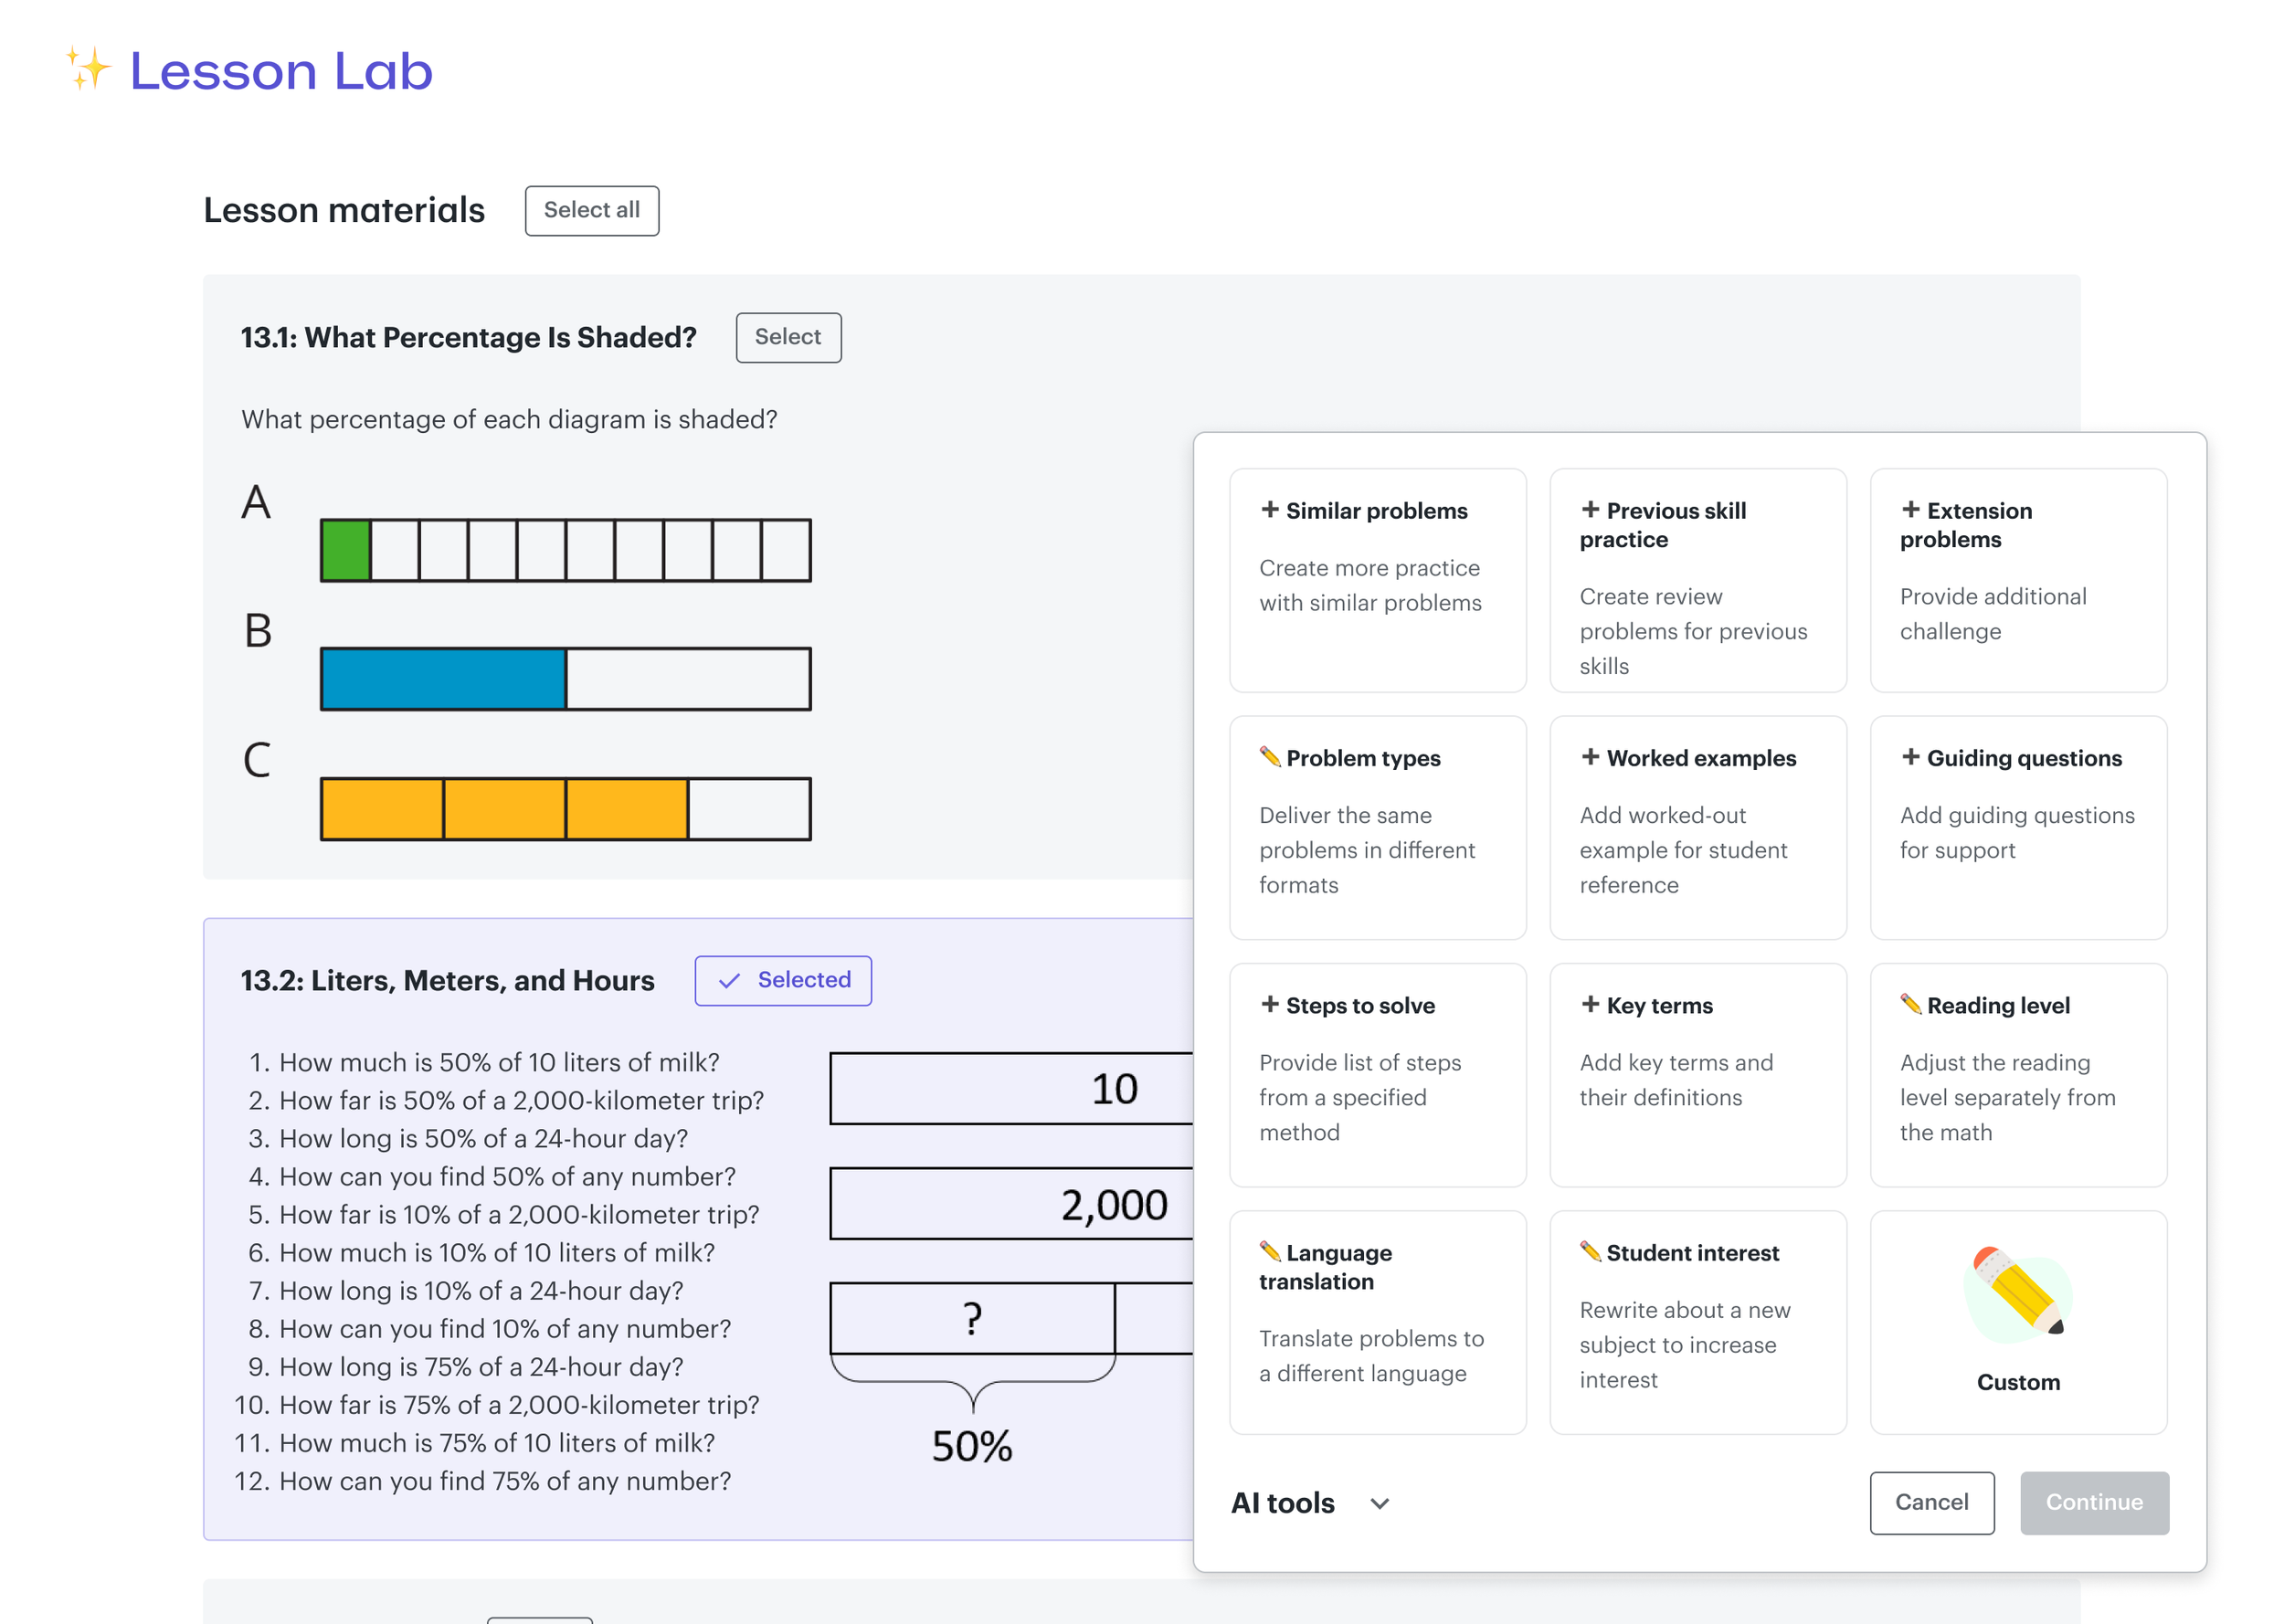
Task: Click the plus icon on Key terms
Action: pos(1590,1003)
